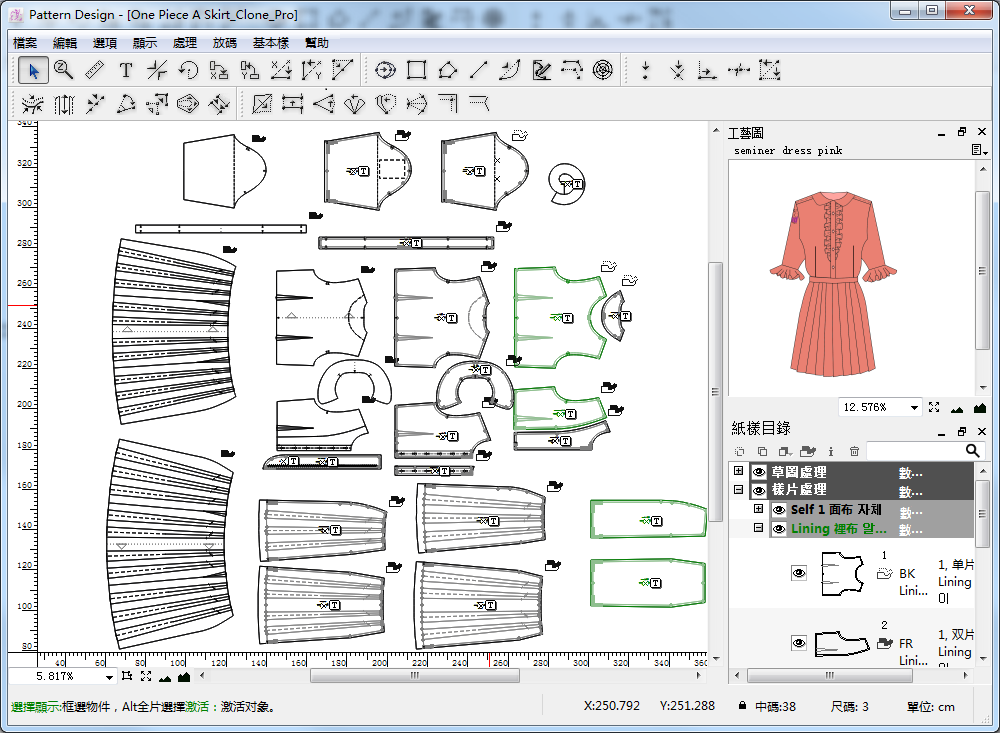
Task: Click the concentric target circle tool
Action: coord(602,70)
